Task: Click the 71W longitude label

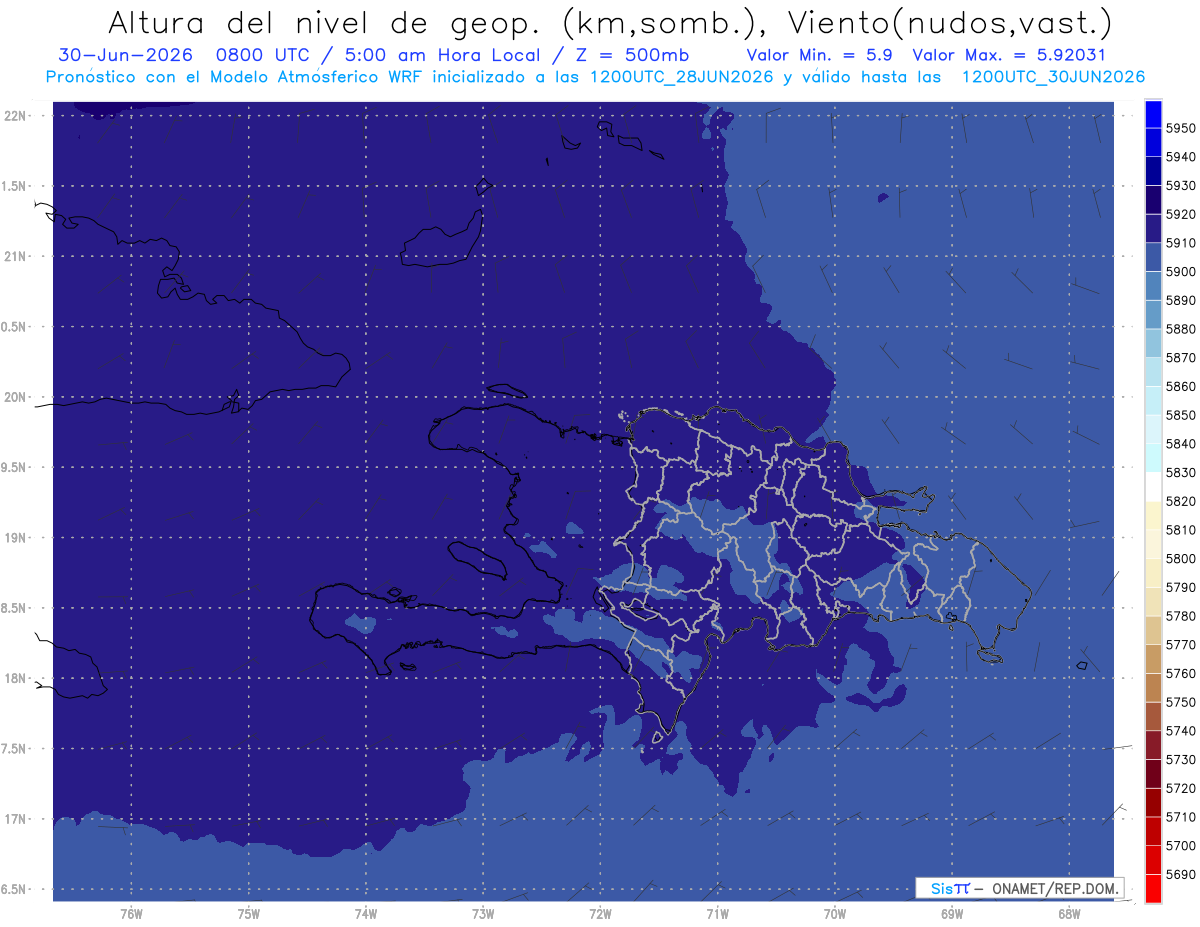Action: click(x=717, y=914)
